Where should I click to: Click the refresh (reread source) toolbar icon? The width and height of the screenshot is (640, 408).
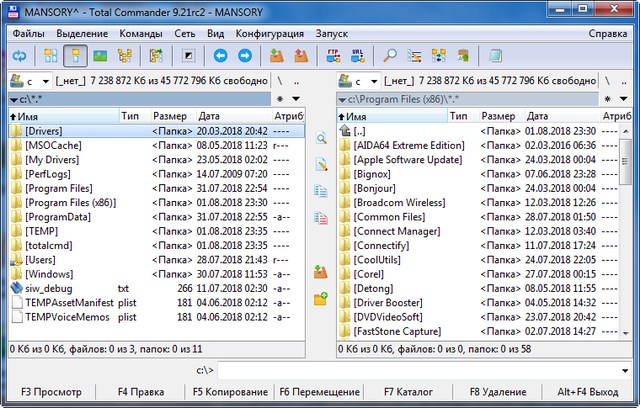[19, 56]
